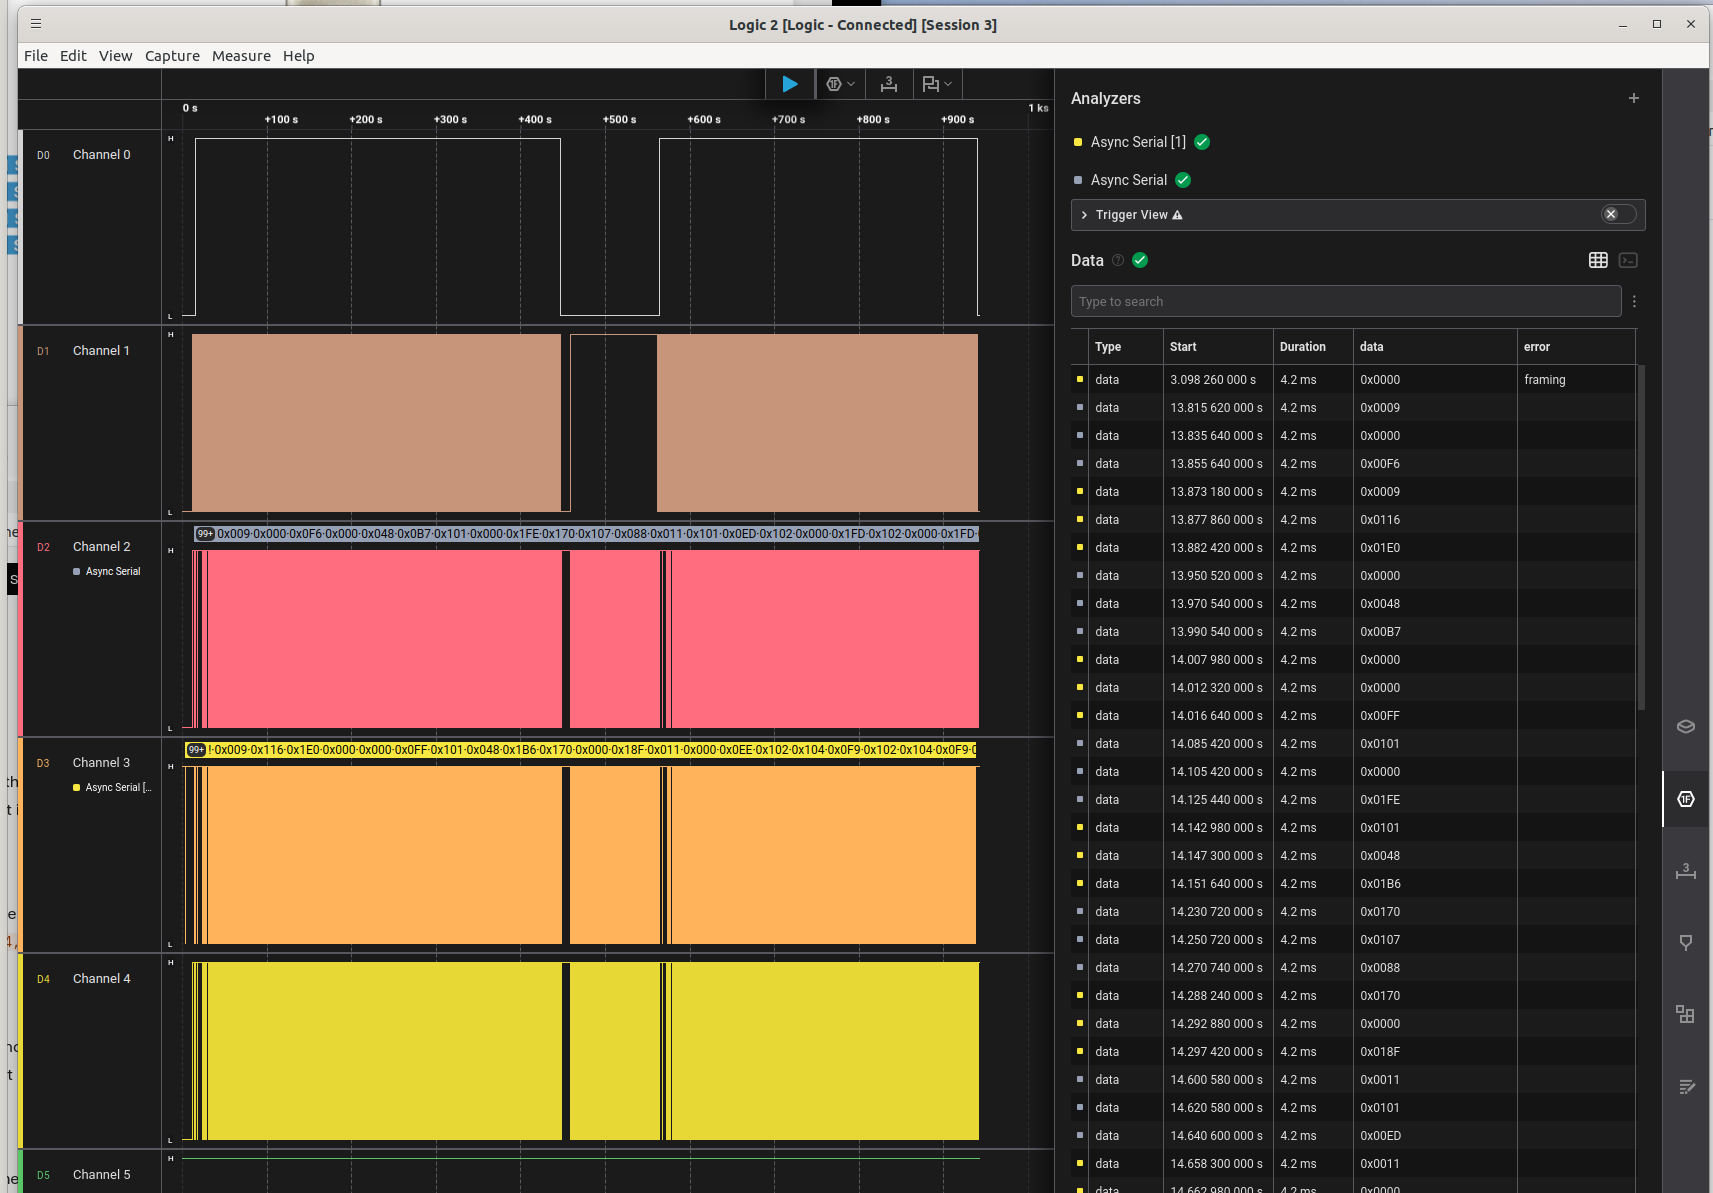Open the Measure menu
This screenshot has width=1713, height=1193.
pos(241,56)
